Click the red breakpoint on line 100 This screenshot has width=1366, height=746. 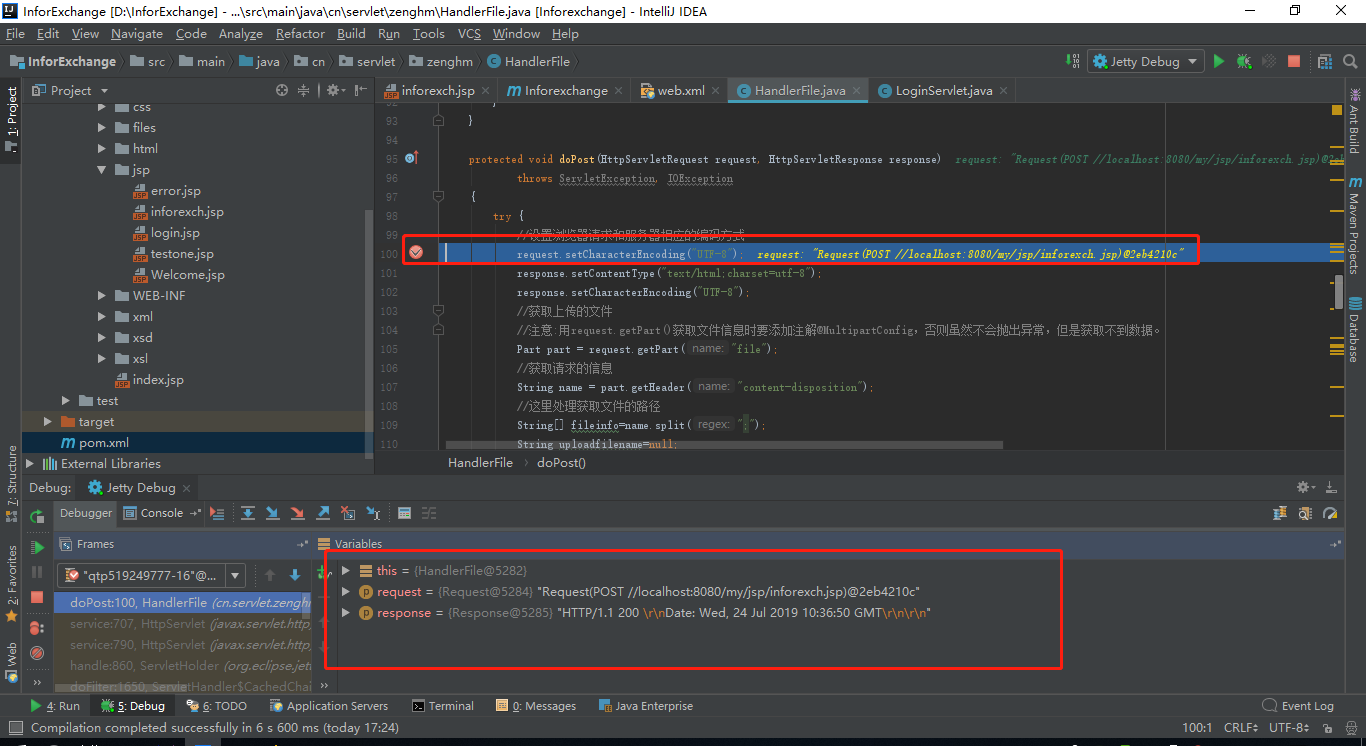click(417, 252)
